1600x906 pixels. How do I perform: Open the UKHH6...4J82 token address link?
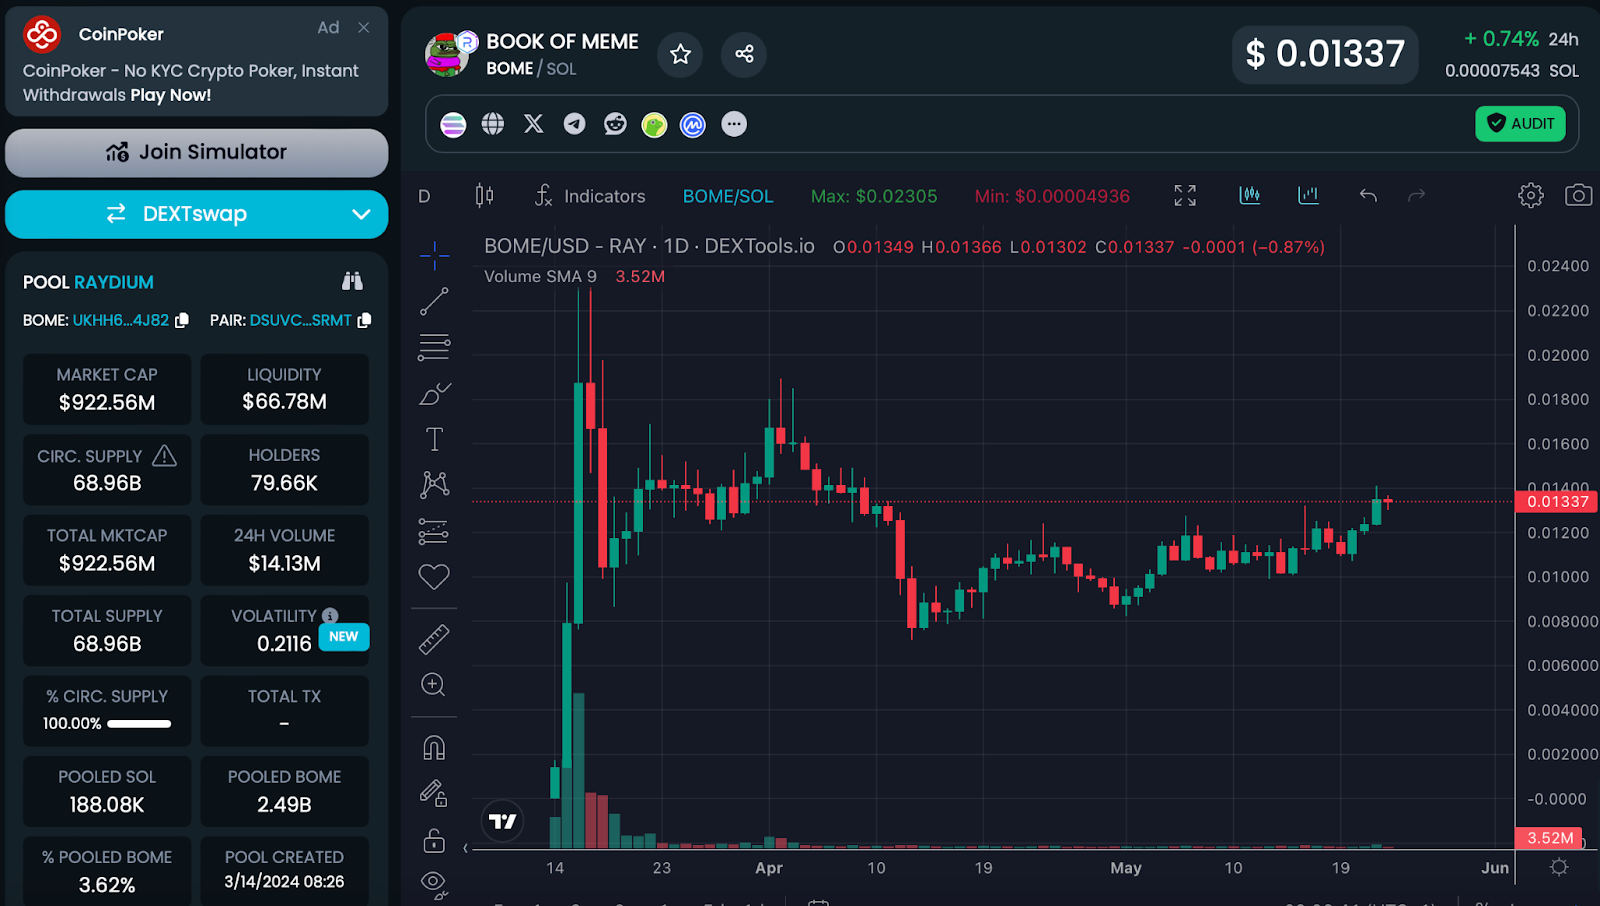[x=121, y=321]
